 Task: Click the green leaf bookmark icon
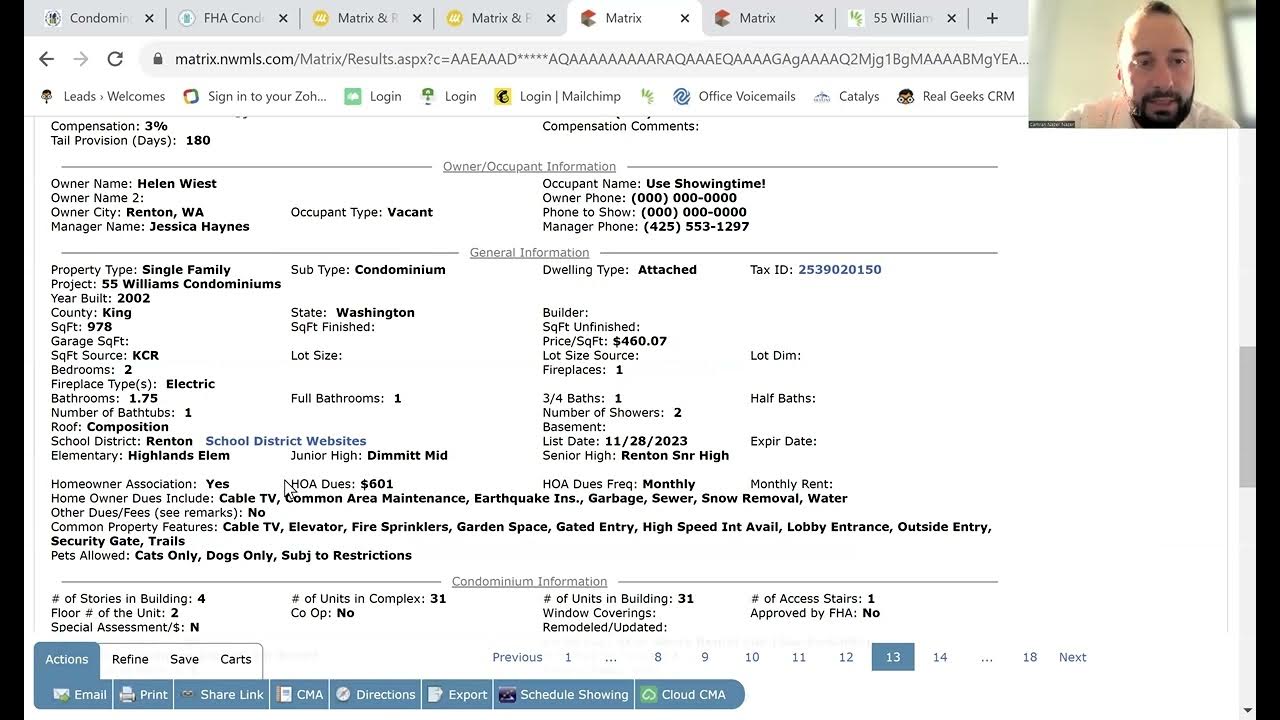click(x=648, y=96)
